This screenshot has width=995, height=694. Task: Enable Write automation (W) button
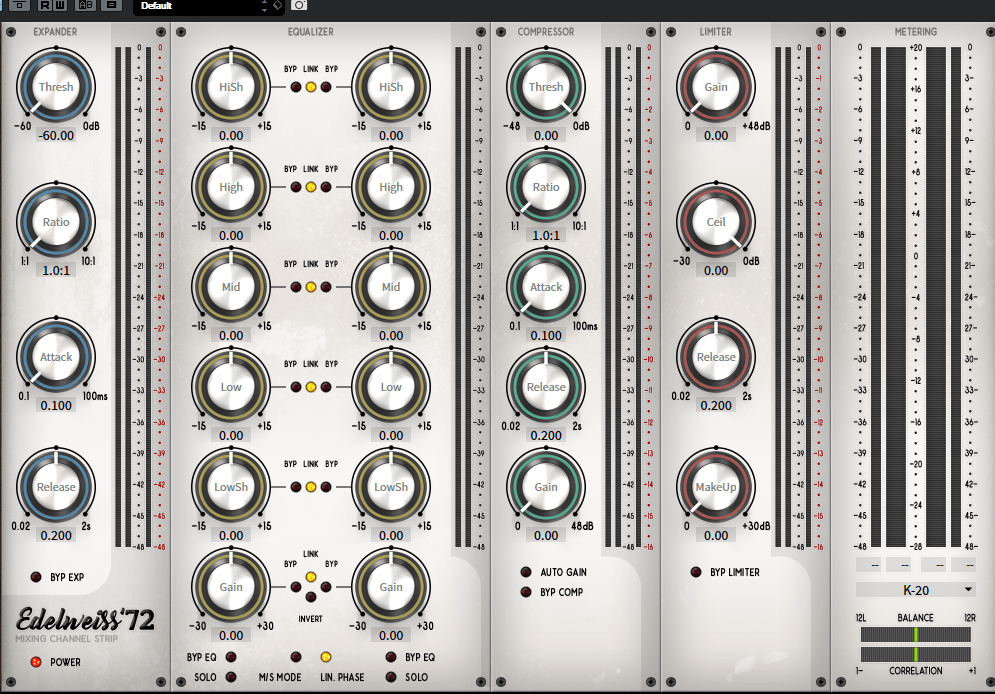click(x=61, y=5)
